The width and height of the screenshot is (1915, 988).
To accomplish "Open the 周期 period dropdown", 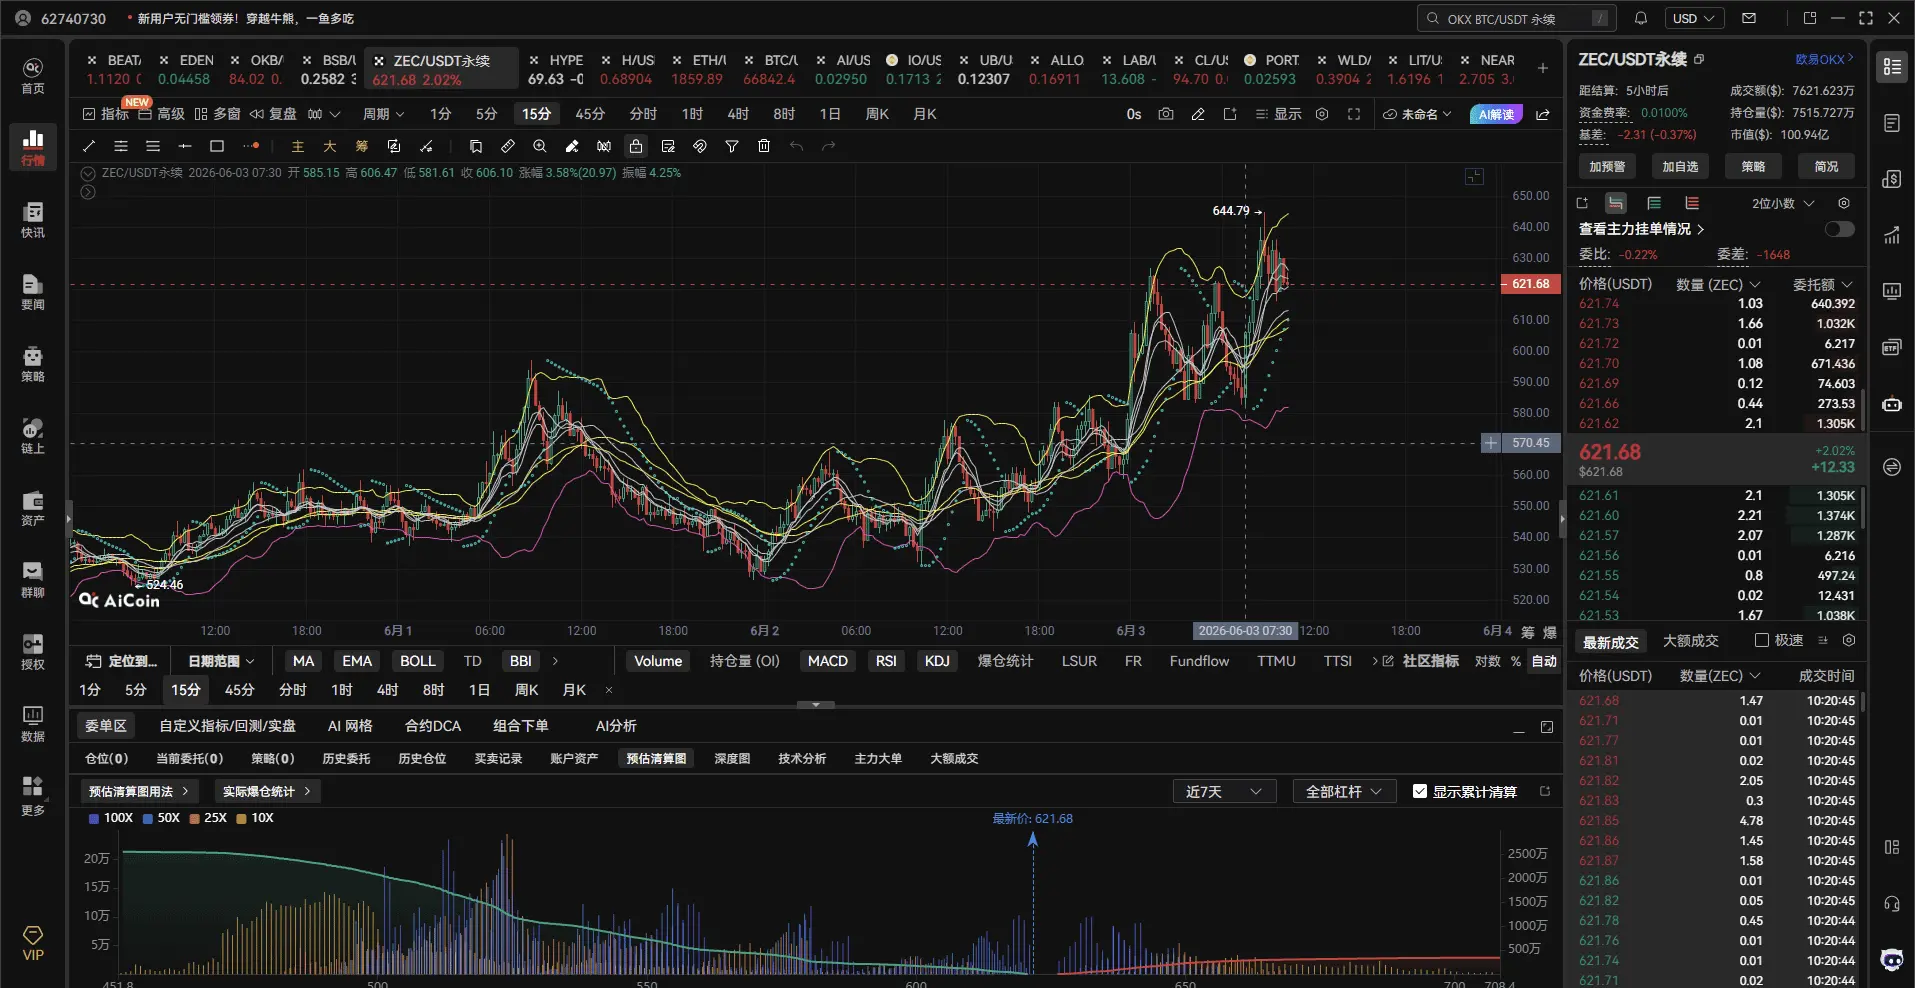I will click(383, 114).
